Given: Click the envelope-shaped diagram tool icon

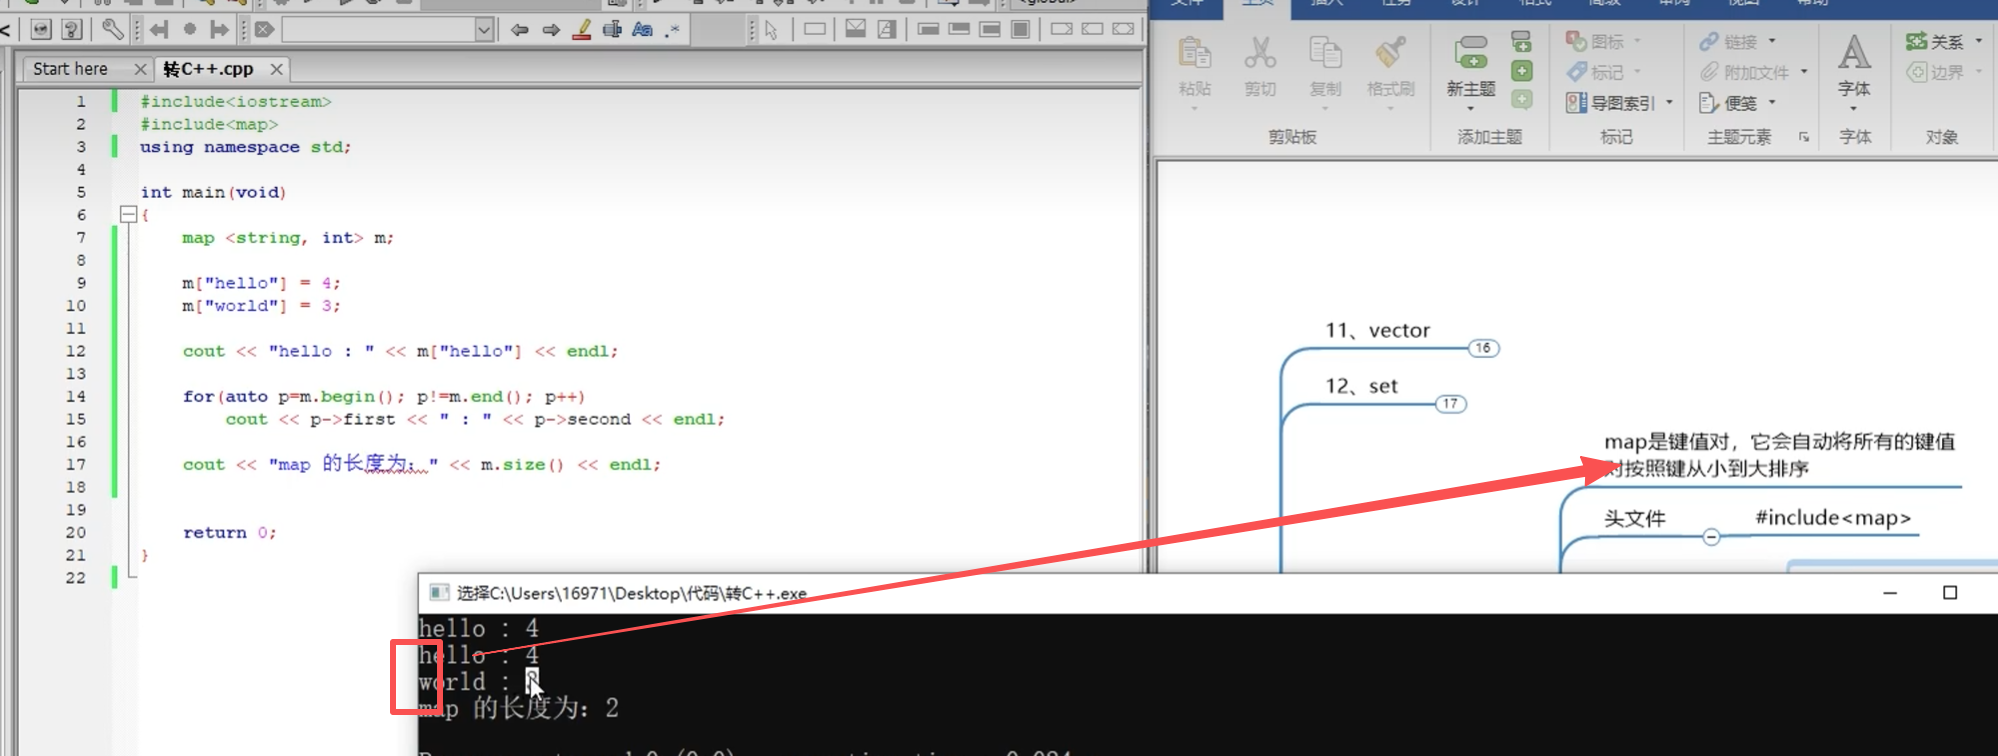Looking at the screenshot, I should pos(856,29).
